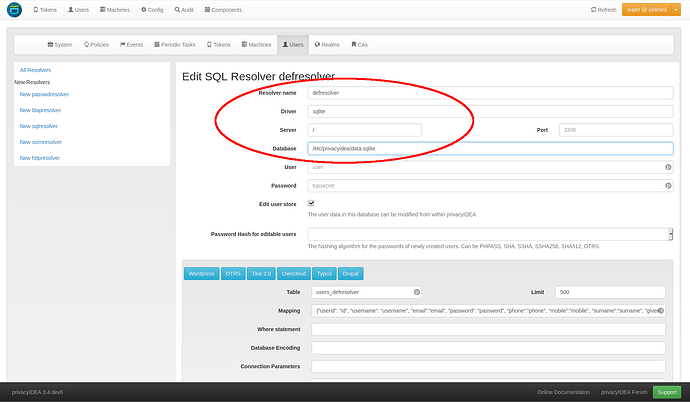Screen dimensions: 690x402
Task: Focus the User input field
Action: [x=490, y=167]
